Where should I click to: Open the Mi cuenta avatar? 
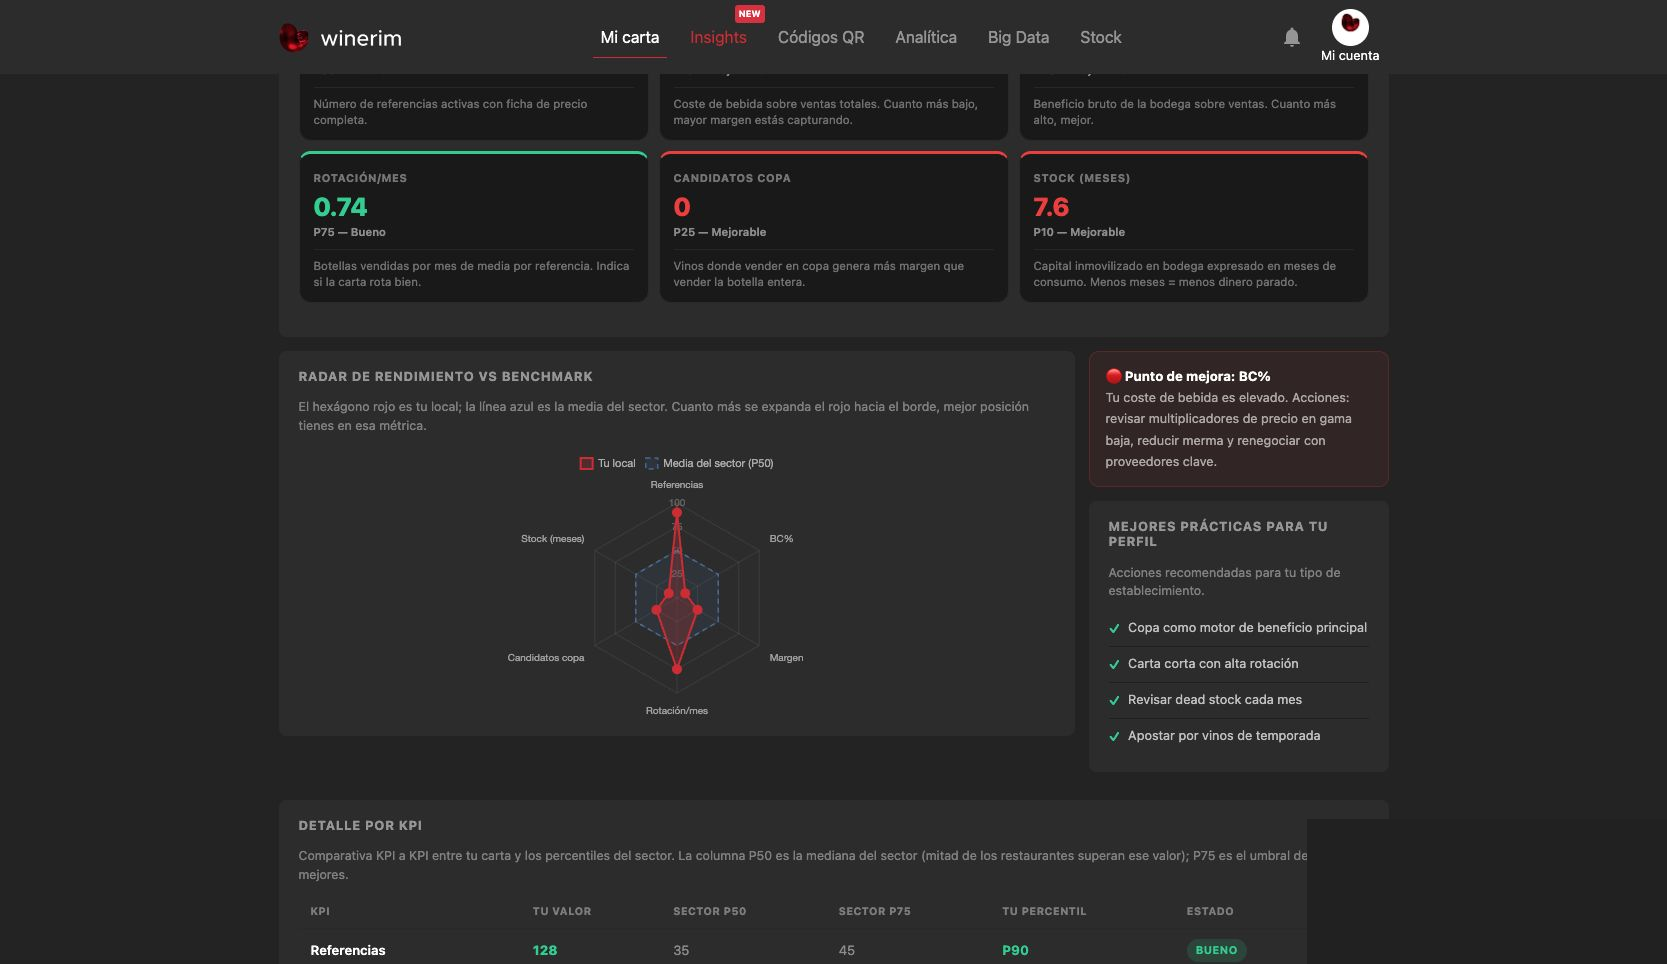click(1350, 27)
